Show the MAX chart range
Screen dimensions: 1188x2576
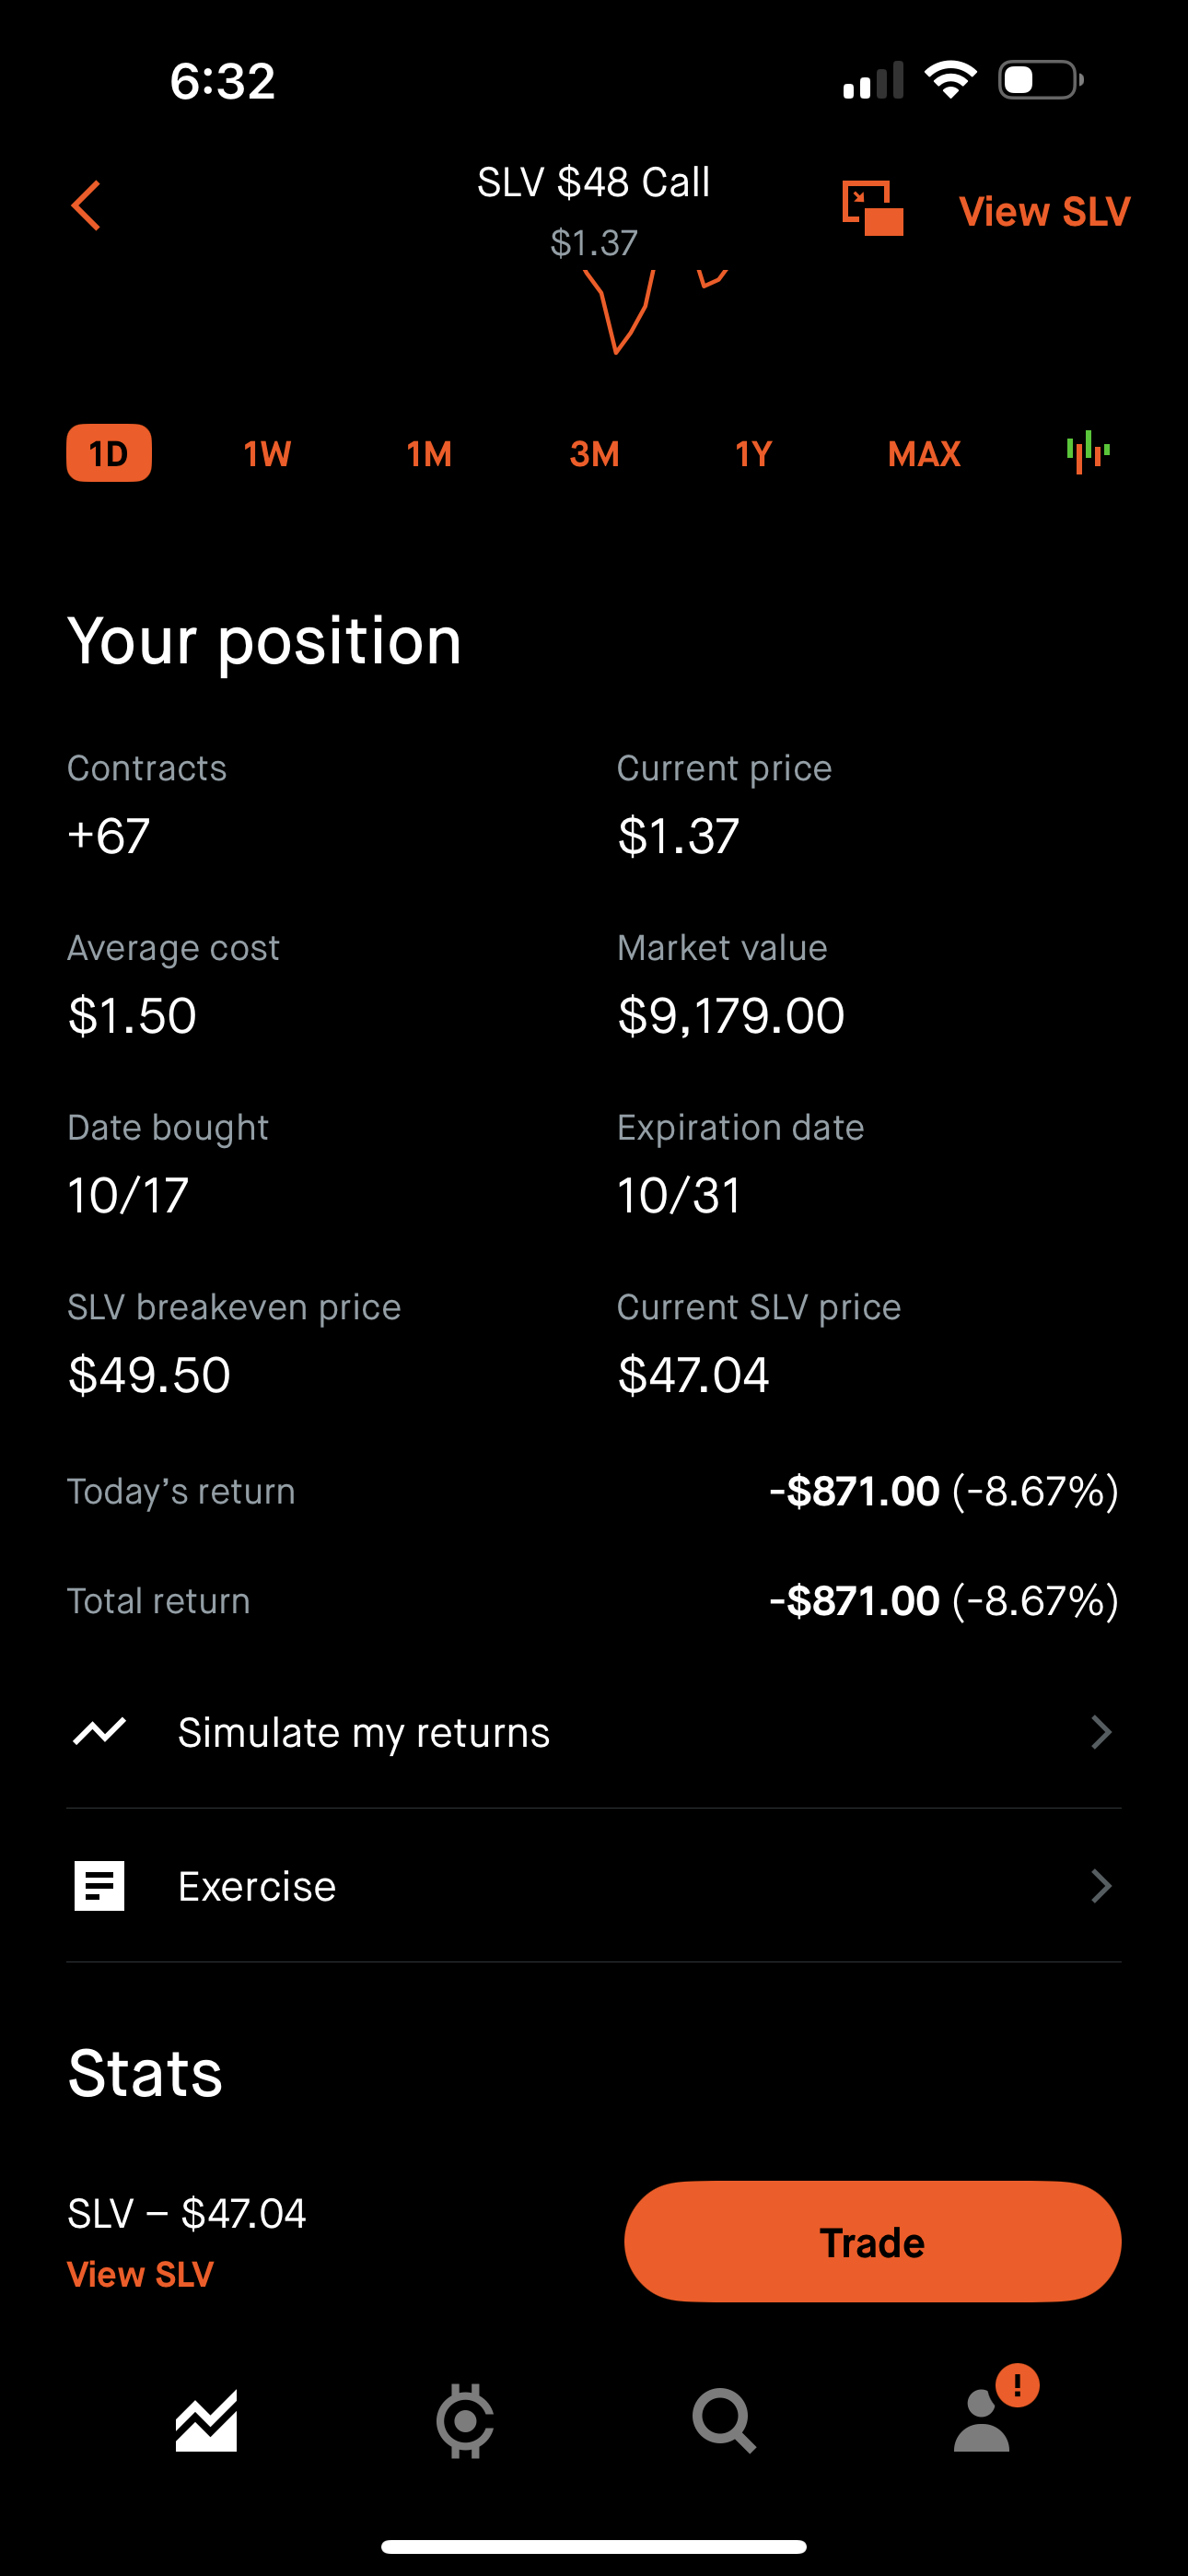[924, 454]
